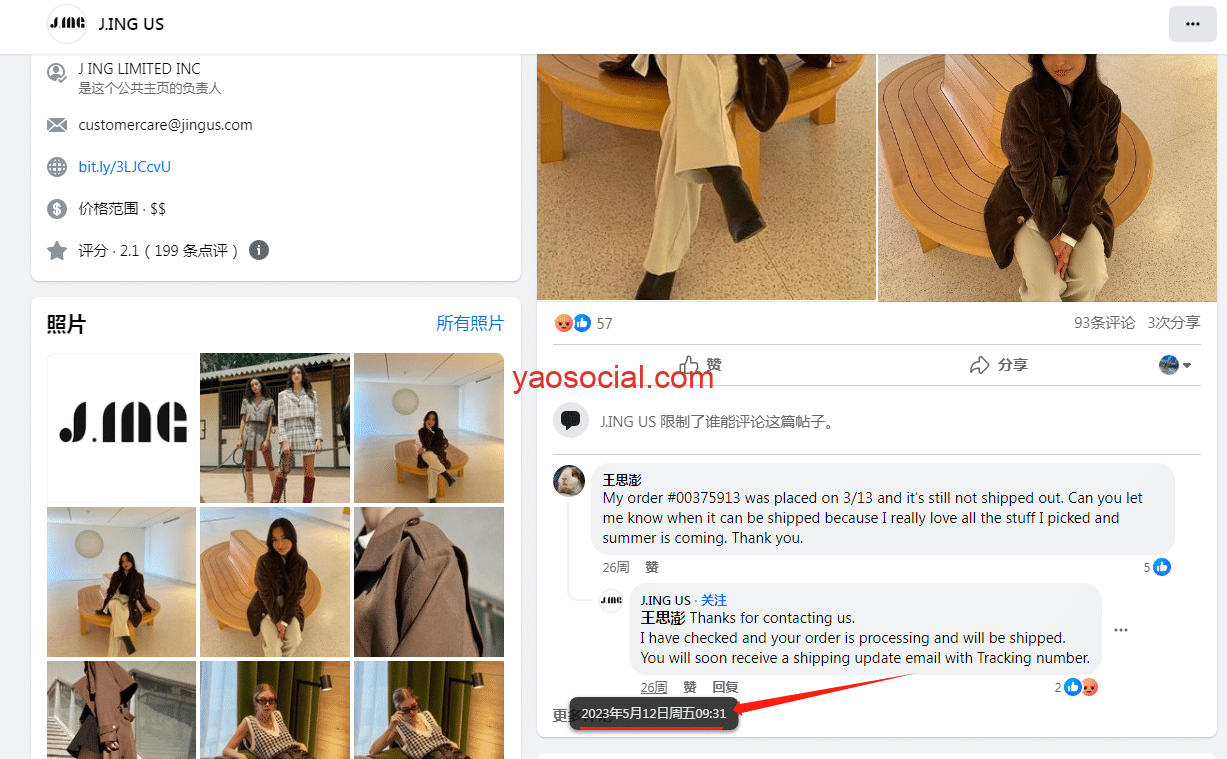Screen dimensions: 1227x759
Task: Click the post reaction icons showing 57
Action: point(573,323)
